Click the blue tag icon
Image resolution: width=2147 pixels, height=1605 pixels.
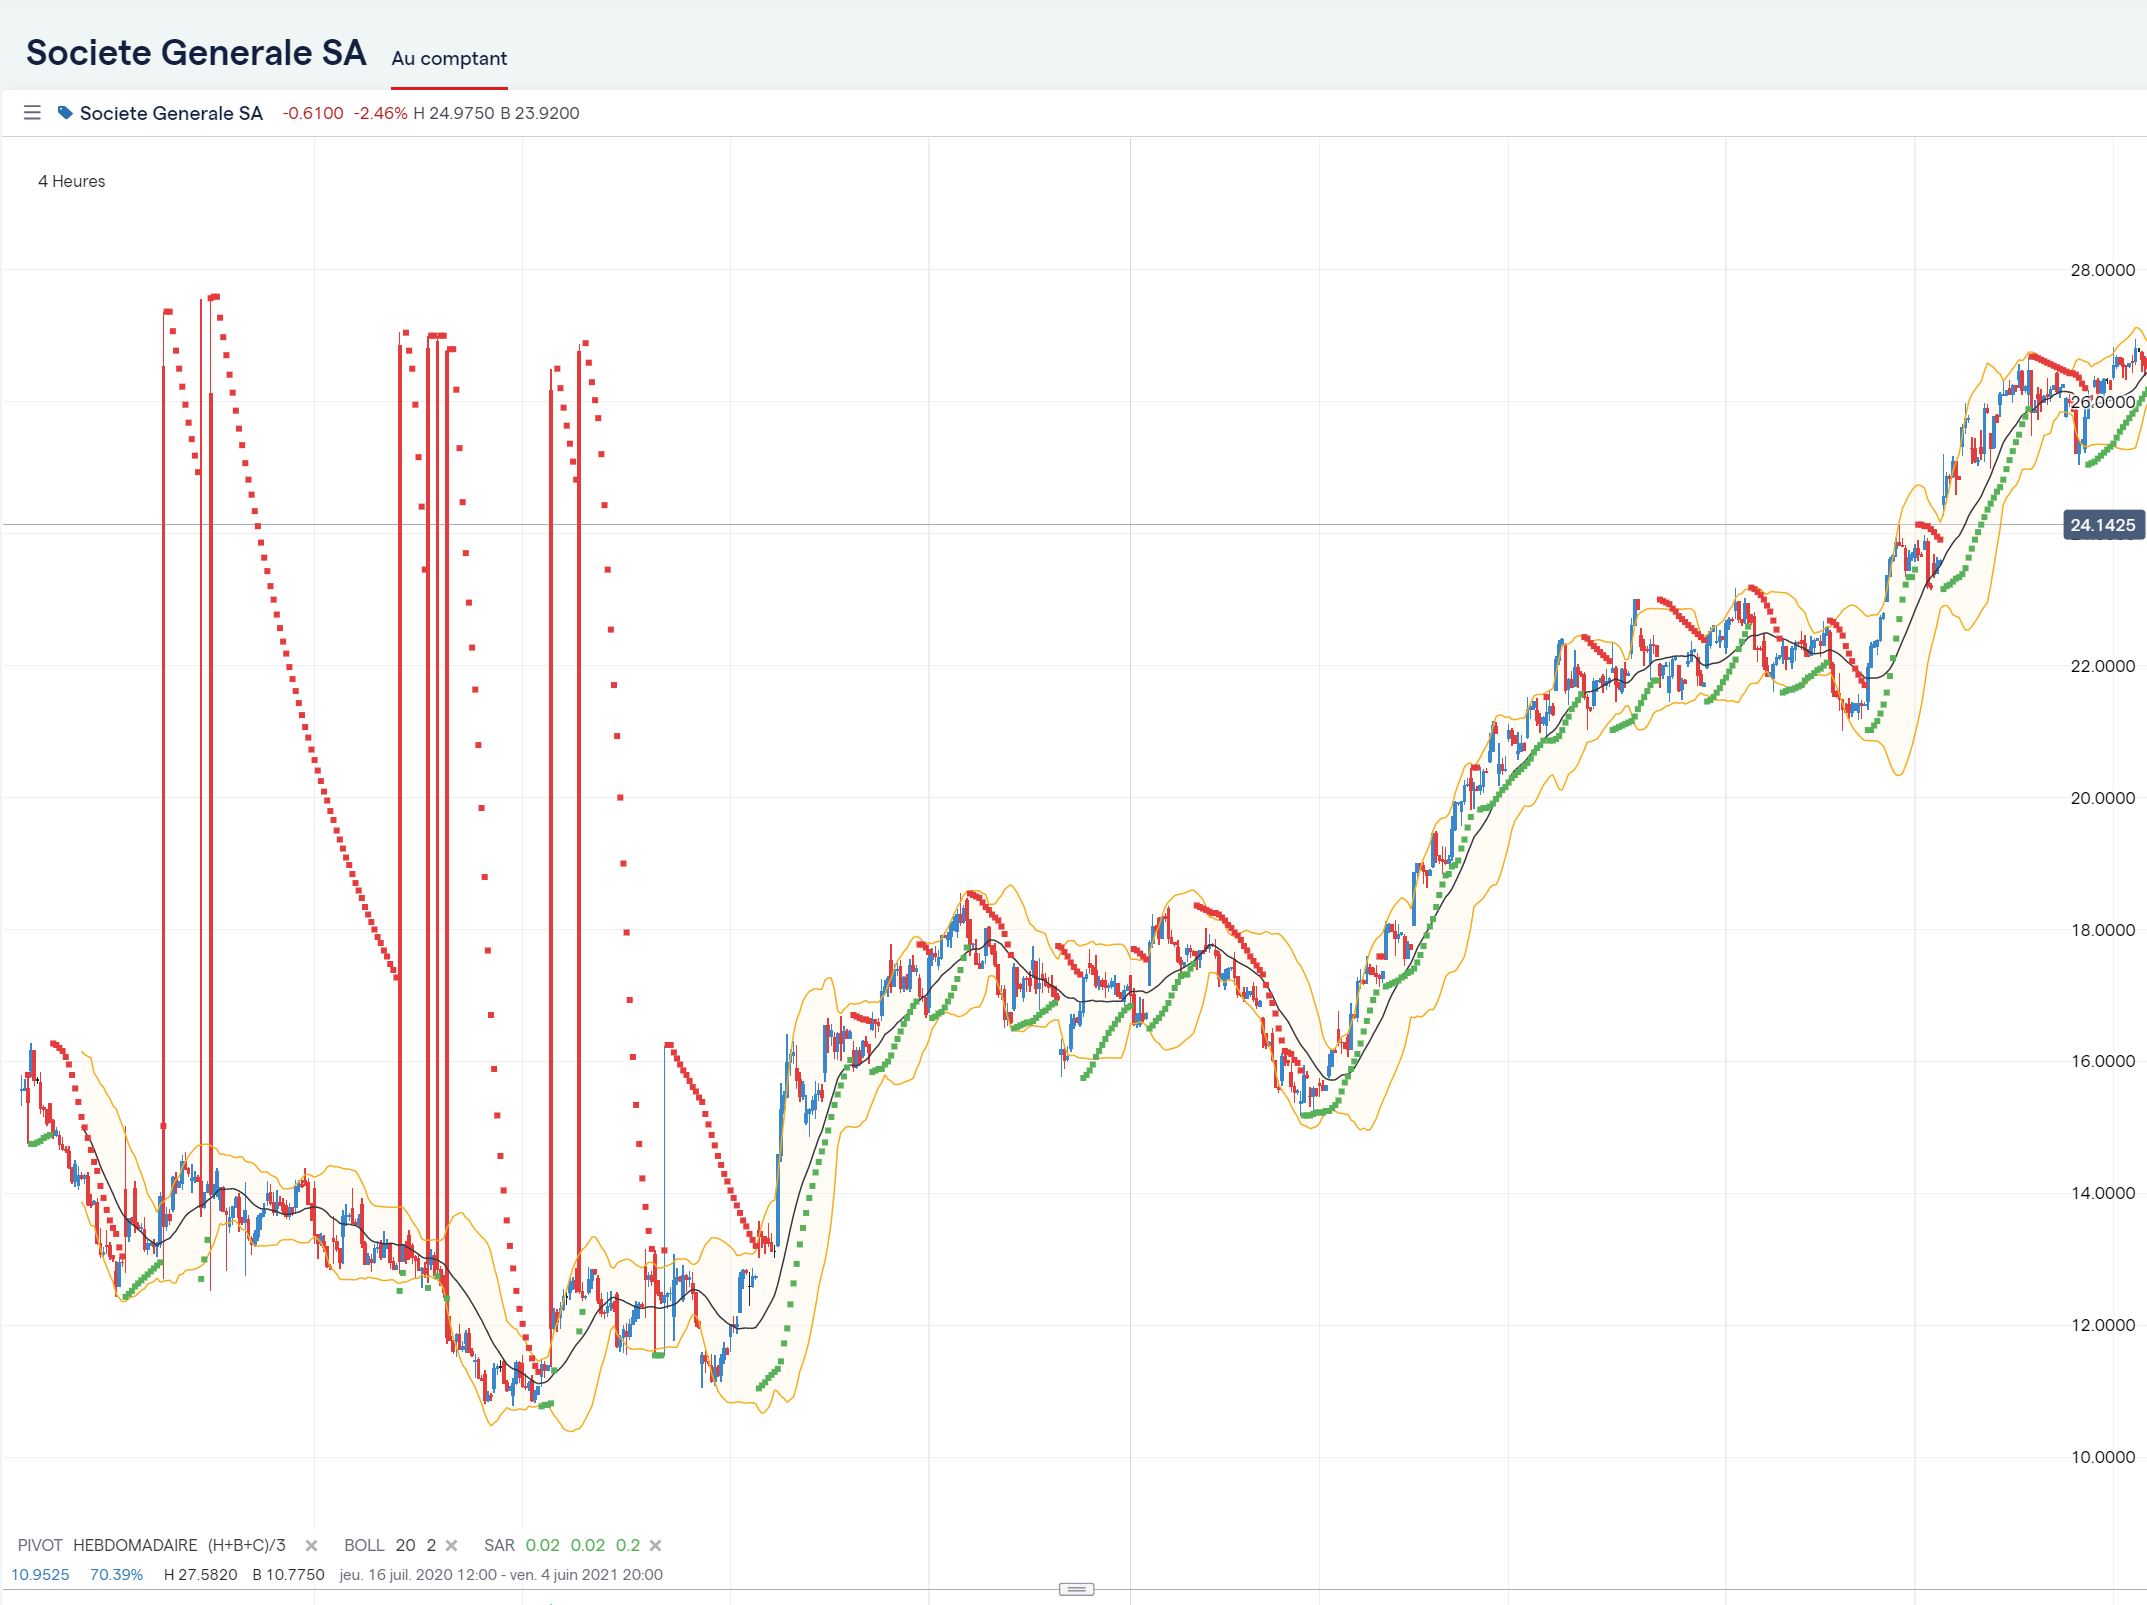[65, 113]
